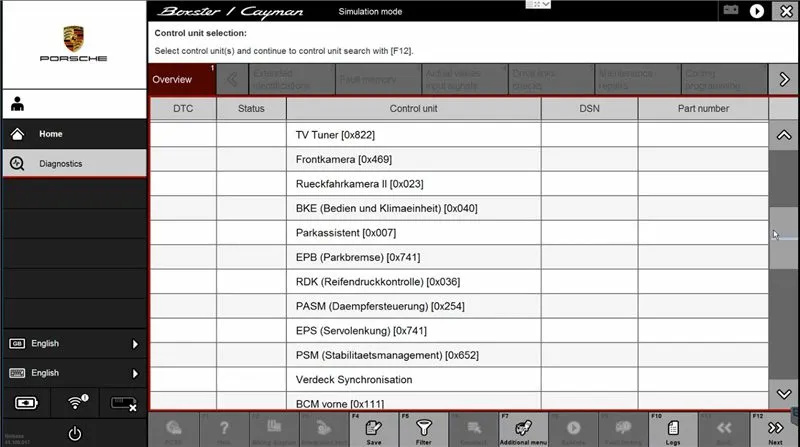The image size is (800, 447).
Task: Click the DSN column header
Action: (x=589, y=109)
